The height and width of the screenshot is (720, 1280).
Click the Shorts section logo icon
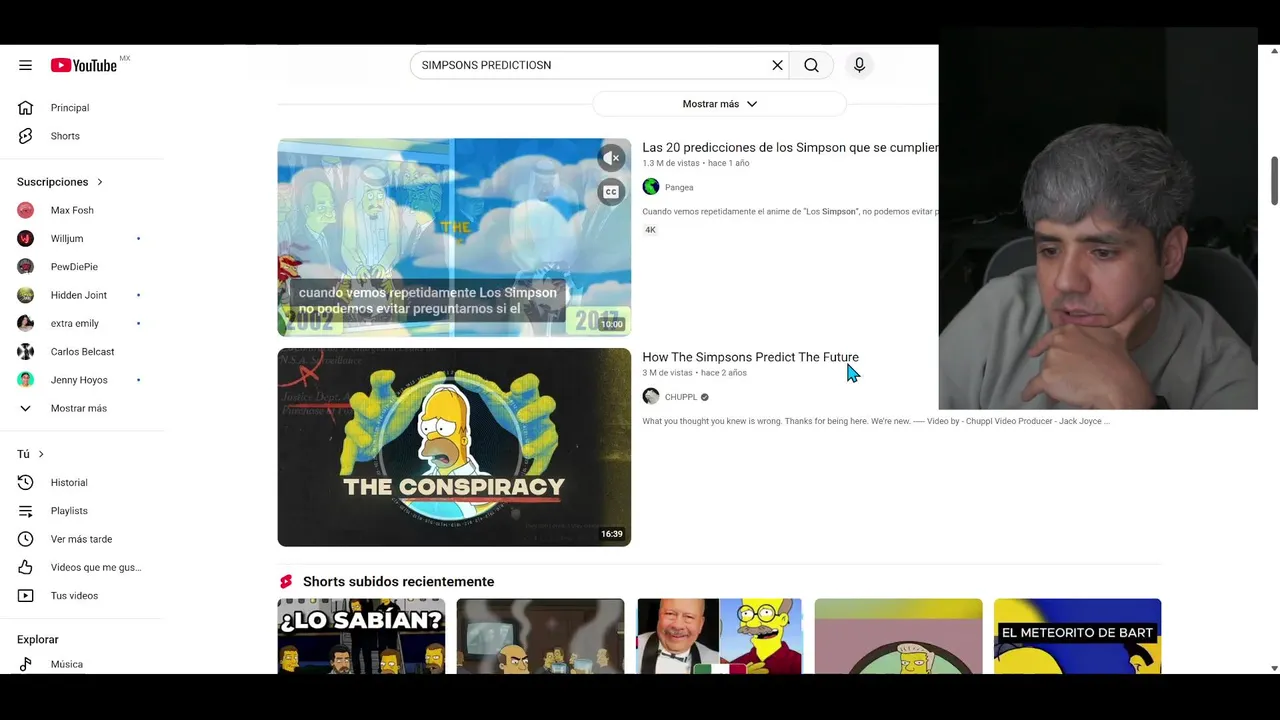tap(286, 582)
